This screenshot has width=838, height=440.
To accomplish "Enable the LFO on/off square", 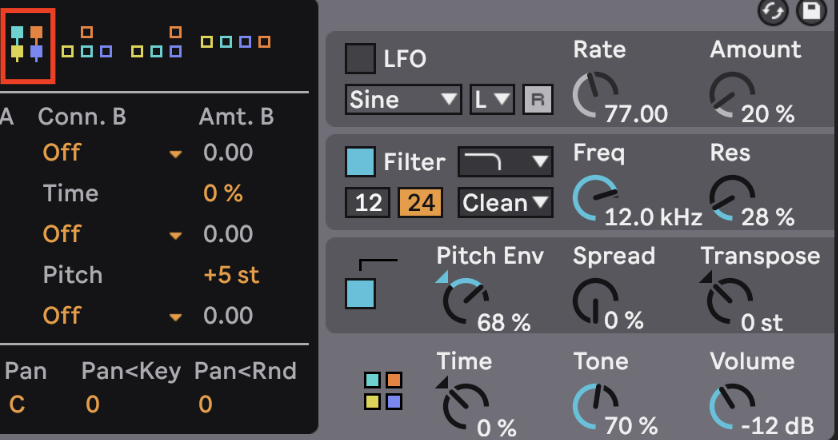I will [x=360, y=58].
